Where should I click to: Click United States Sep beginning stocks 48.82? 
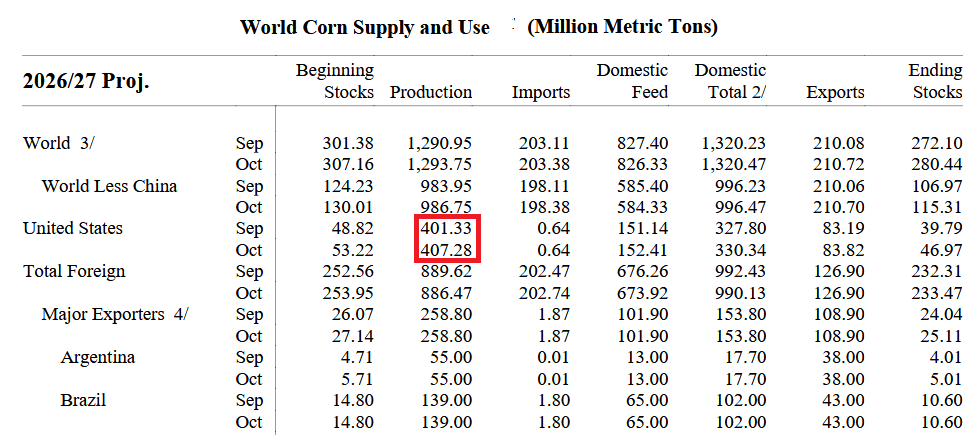tap(352, 229)
